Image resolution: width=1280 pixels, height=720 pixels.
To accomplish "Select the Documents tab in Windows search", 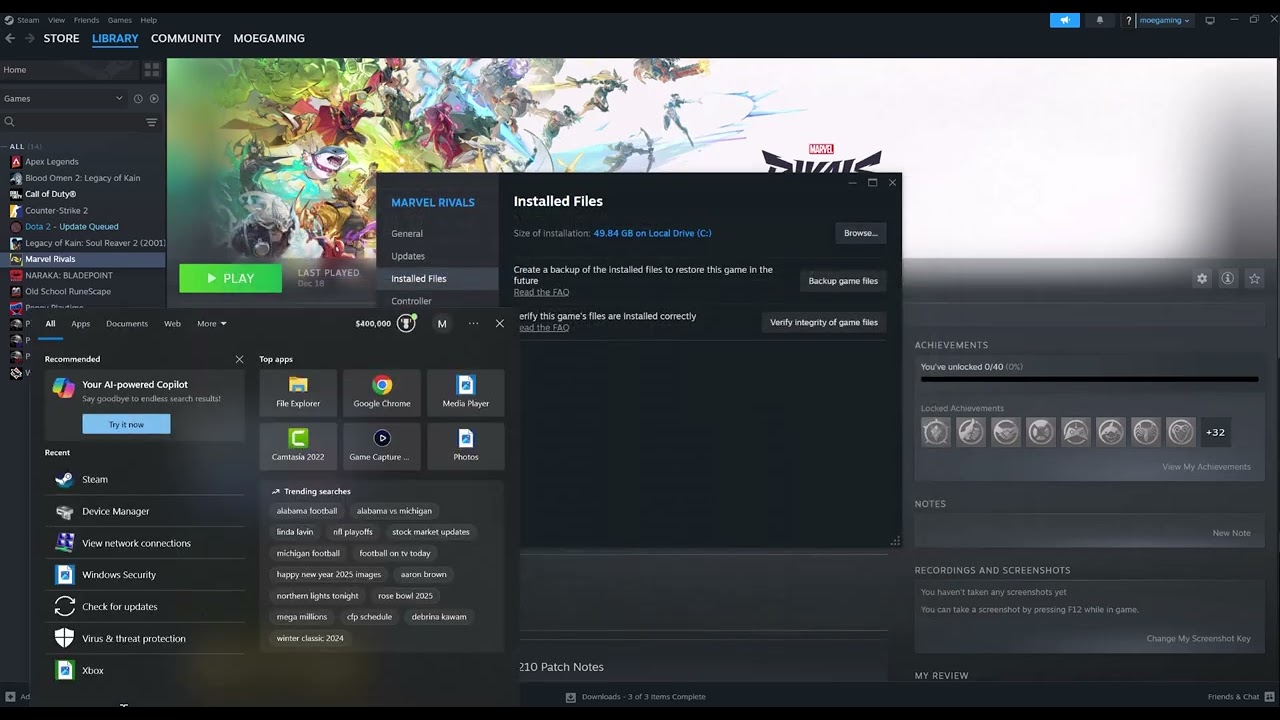I will [127, 323].
